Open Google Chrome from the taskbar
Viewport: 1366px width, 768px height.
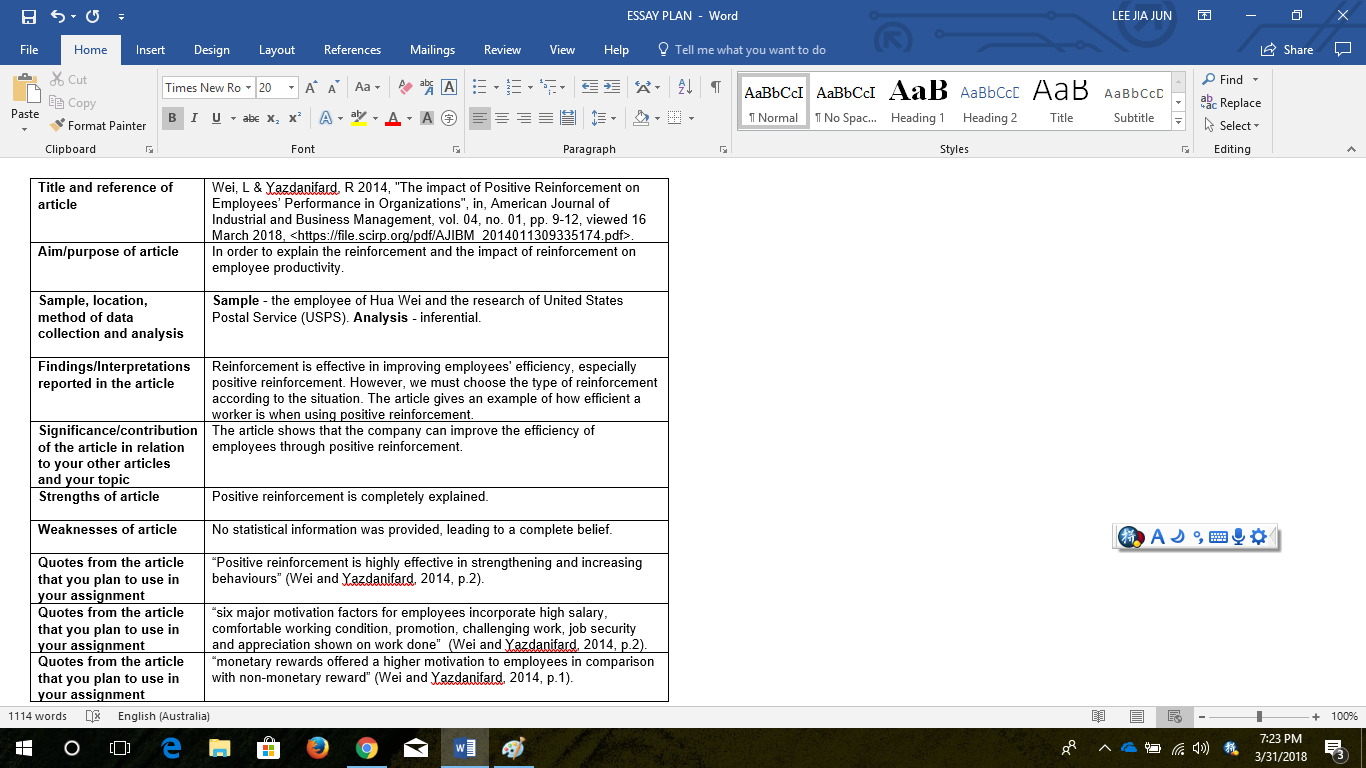tap(367, 748)
